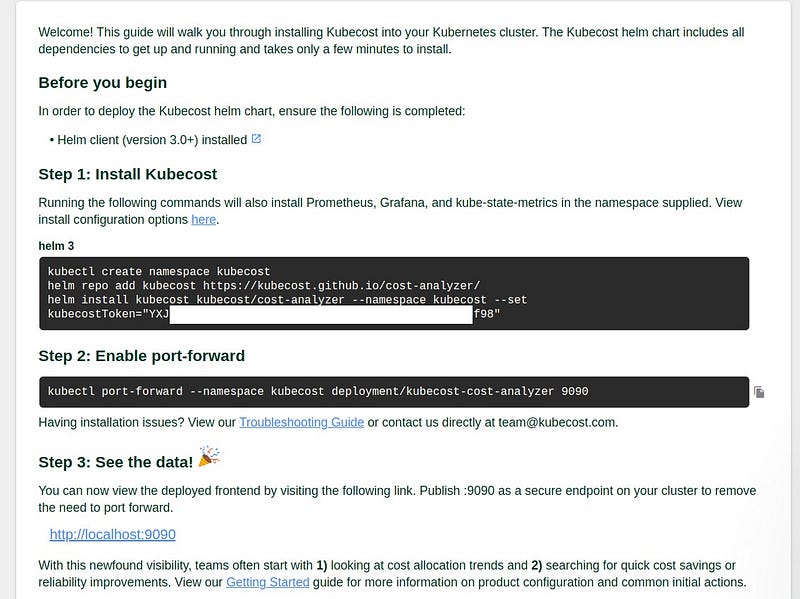The width and height of the screenshot is (800, 599).
Task: Click the 'helm install kubecost' command line
Action: (287, 300)
